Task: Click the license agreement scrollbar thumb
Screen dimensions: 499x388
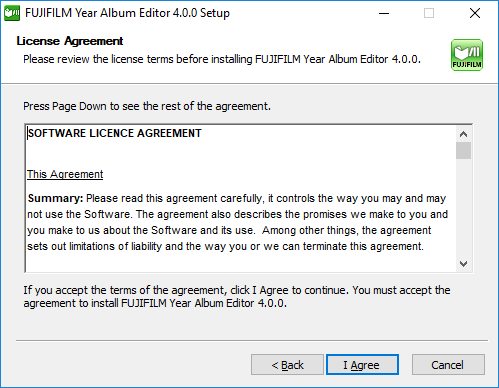Action: click(x=463, y=151)
